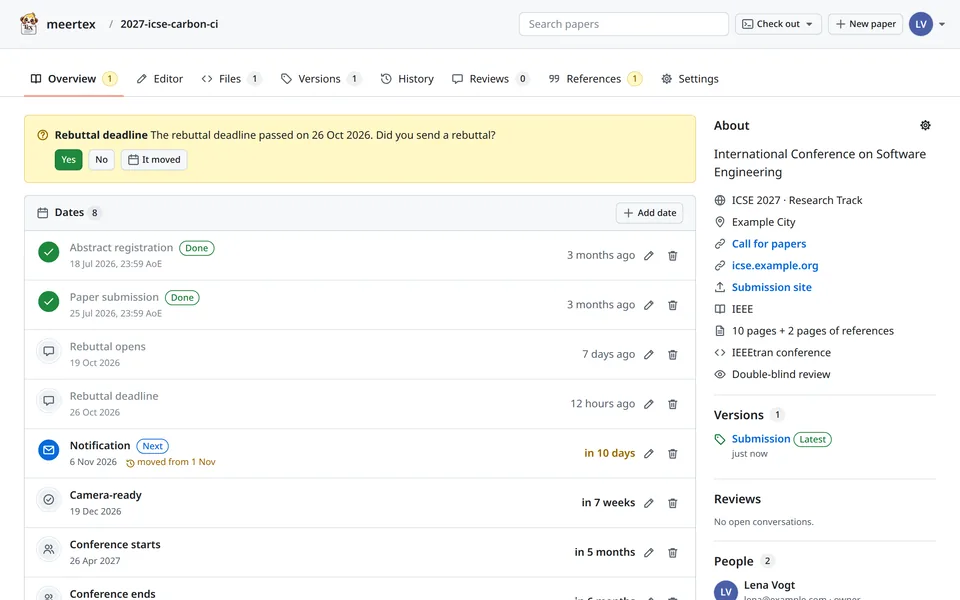
Task: Delete the Rebuttal opens date
Action: [x=672, y=354]
